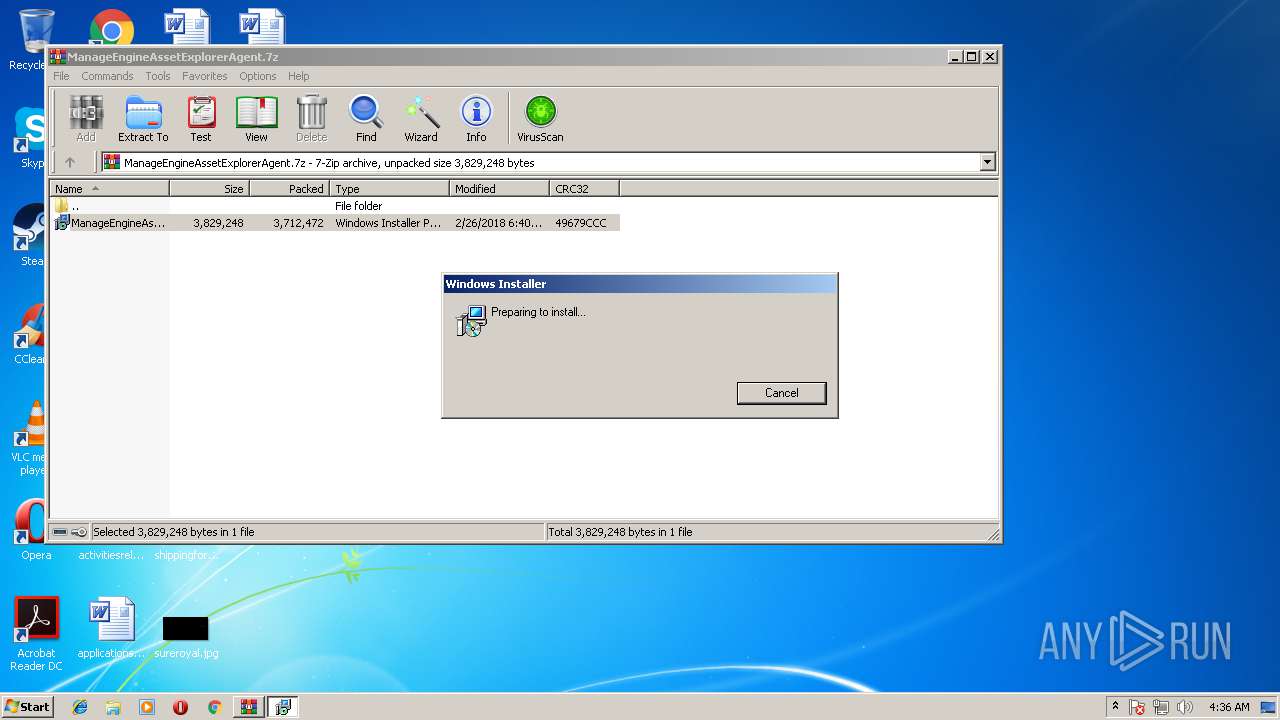Image resolution: width=1280 pixels, height=720 pixels.
Task: Sort by Size column header
Action: pyautogui.click(x=209, y=189)
